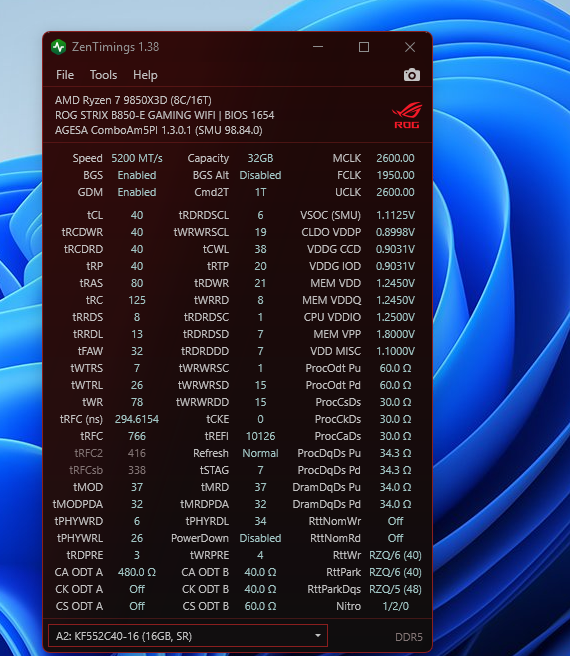The image size is (570, 656).
Task: Click the tWR value 78
Action: click(137, 402)
